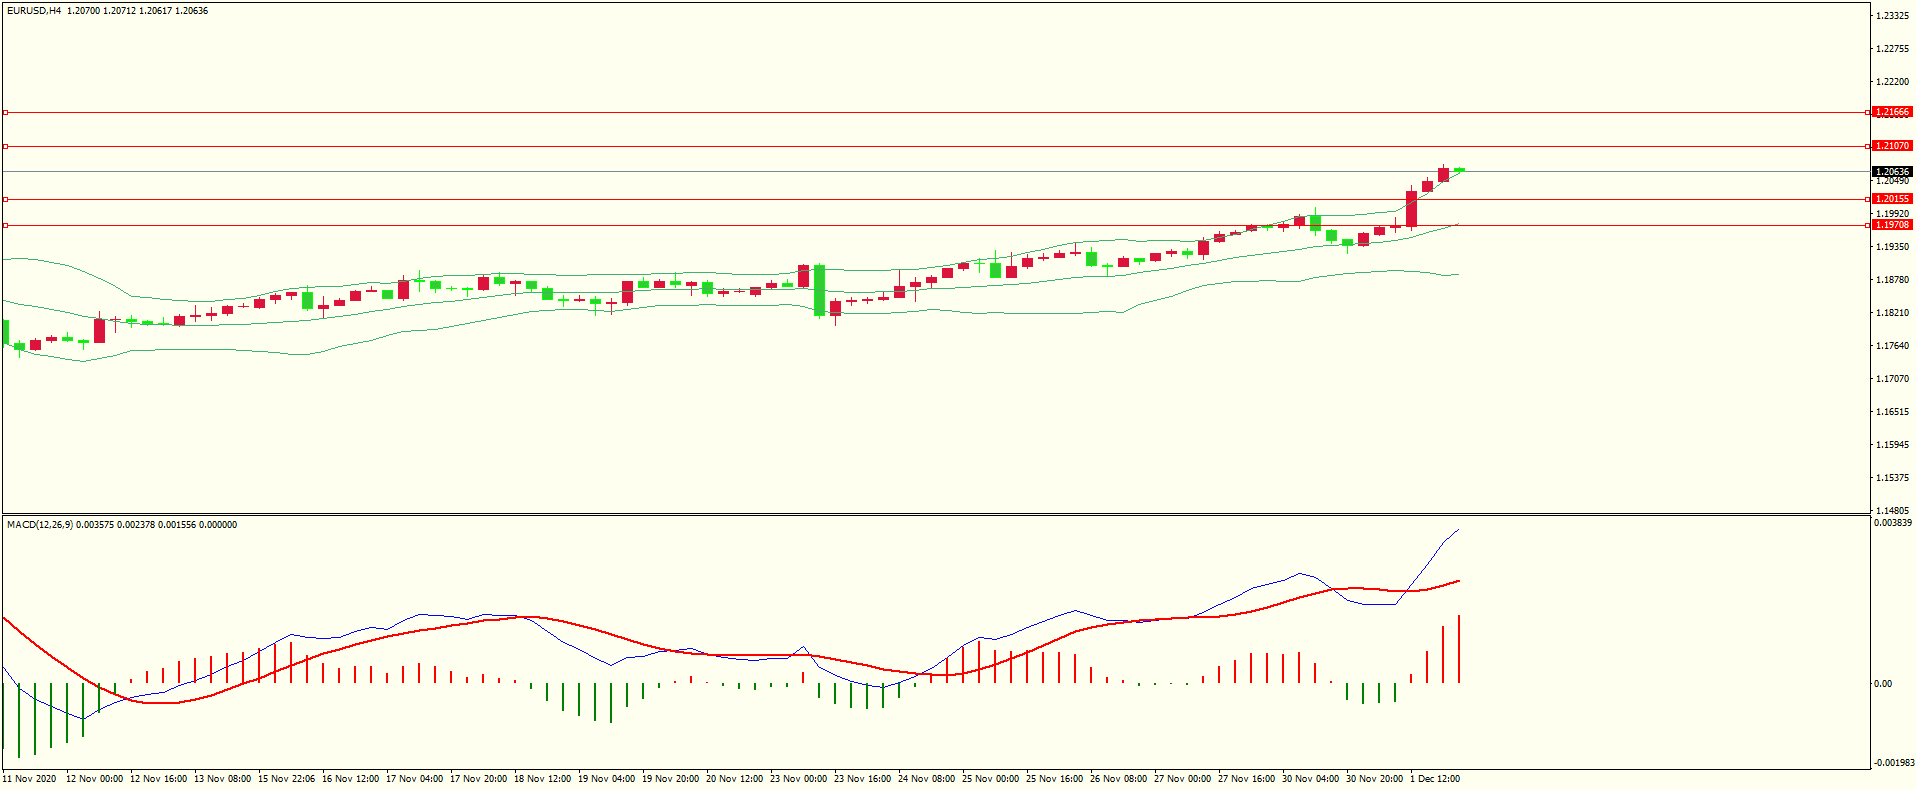The height and width of the screenshot is (790, 1916).
Task: Click the 1.23325 price scale label
Action: coord(1891,16)
